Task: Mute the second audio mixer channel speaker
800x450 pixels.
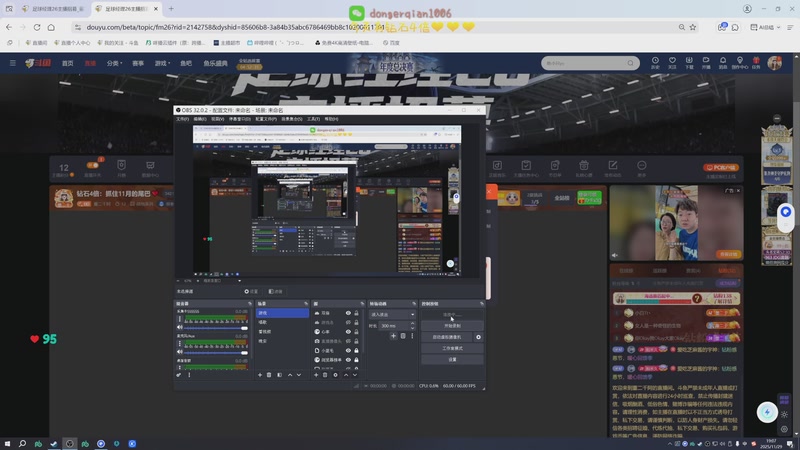Action: coord(180,352)
